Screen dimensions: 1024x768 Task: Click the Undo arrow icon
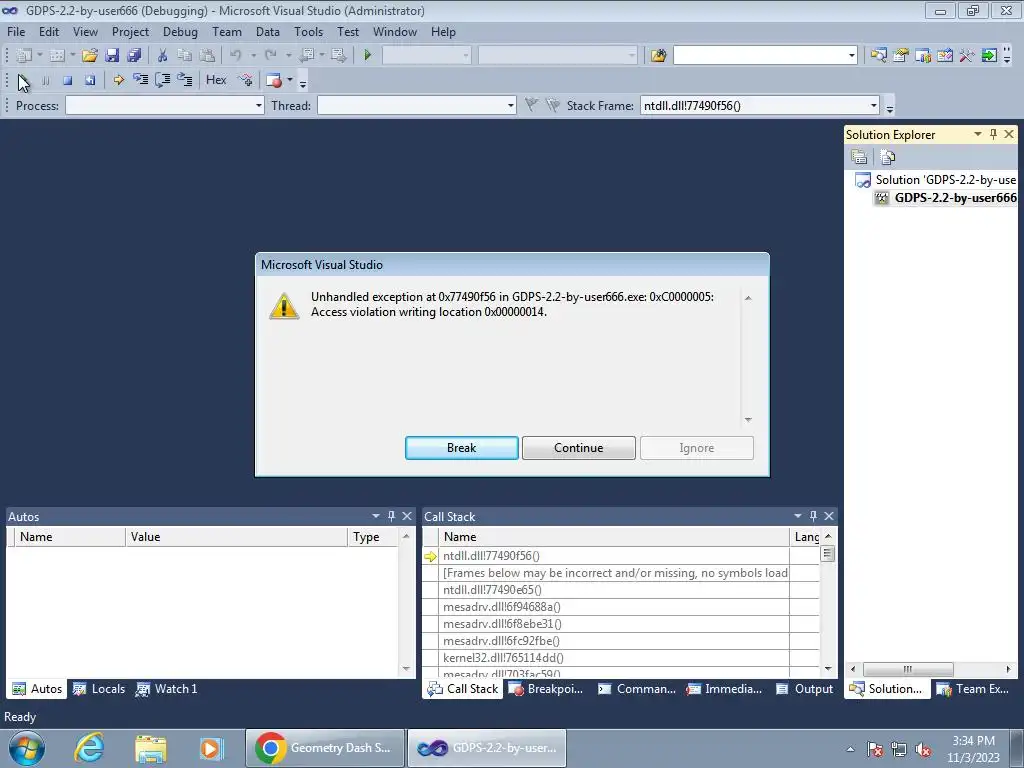tap(236, 56)
